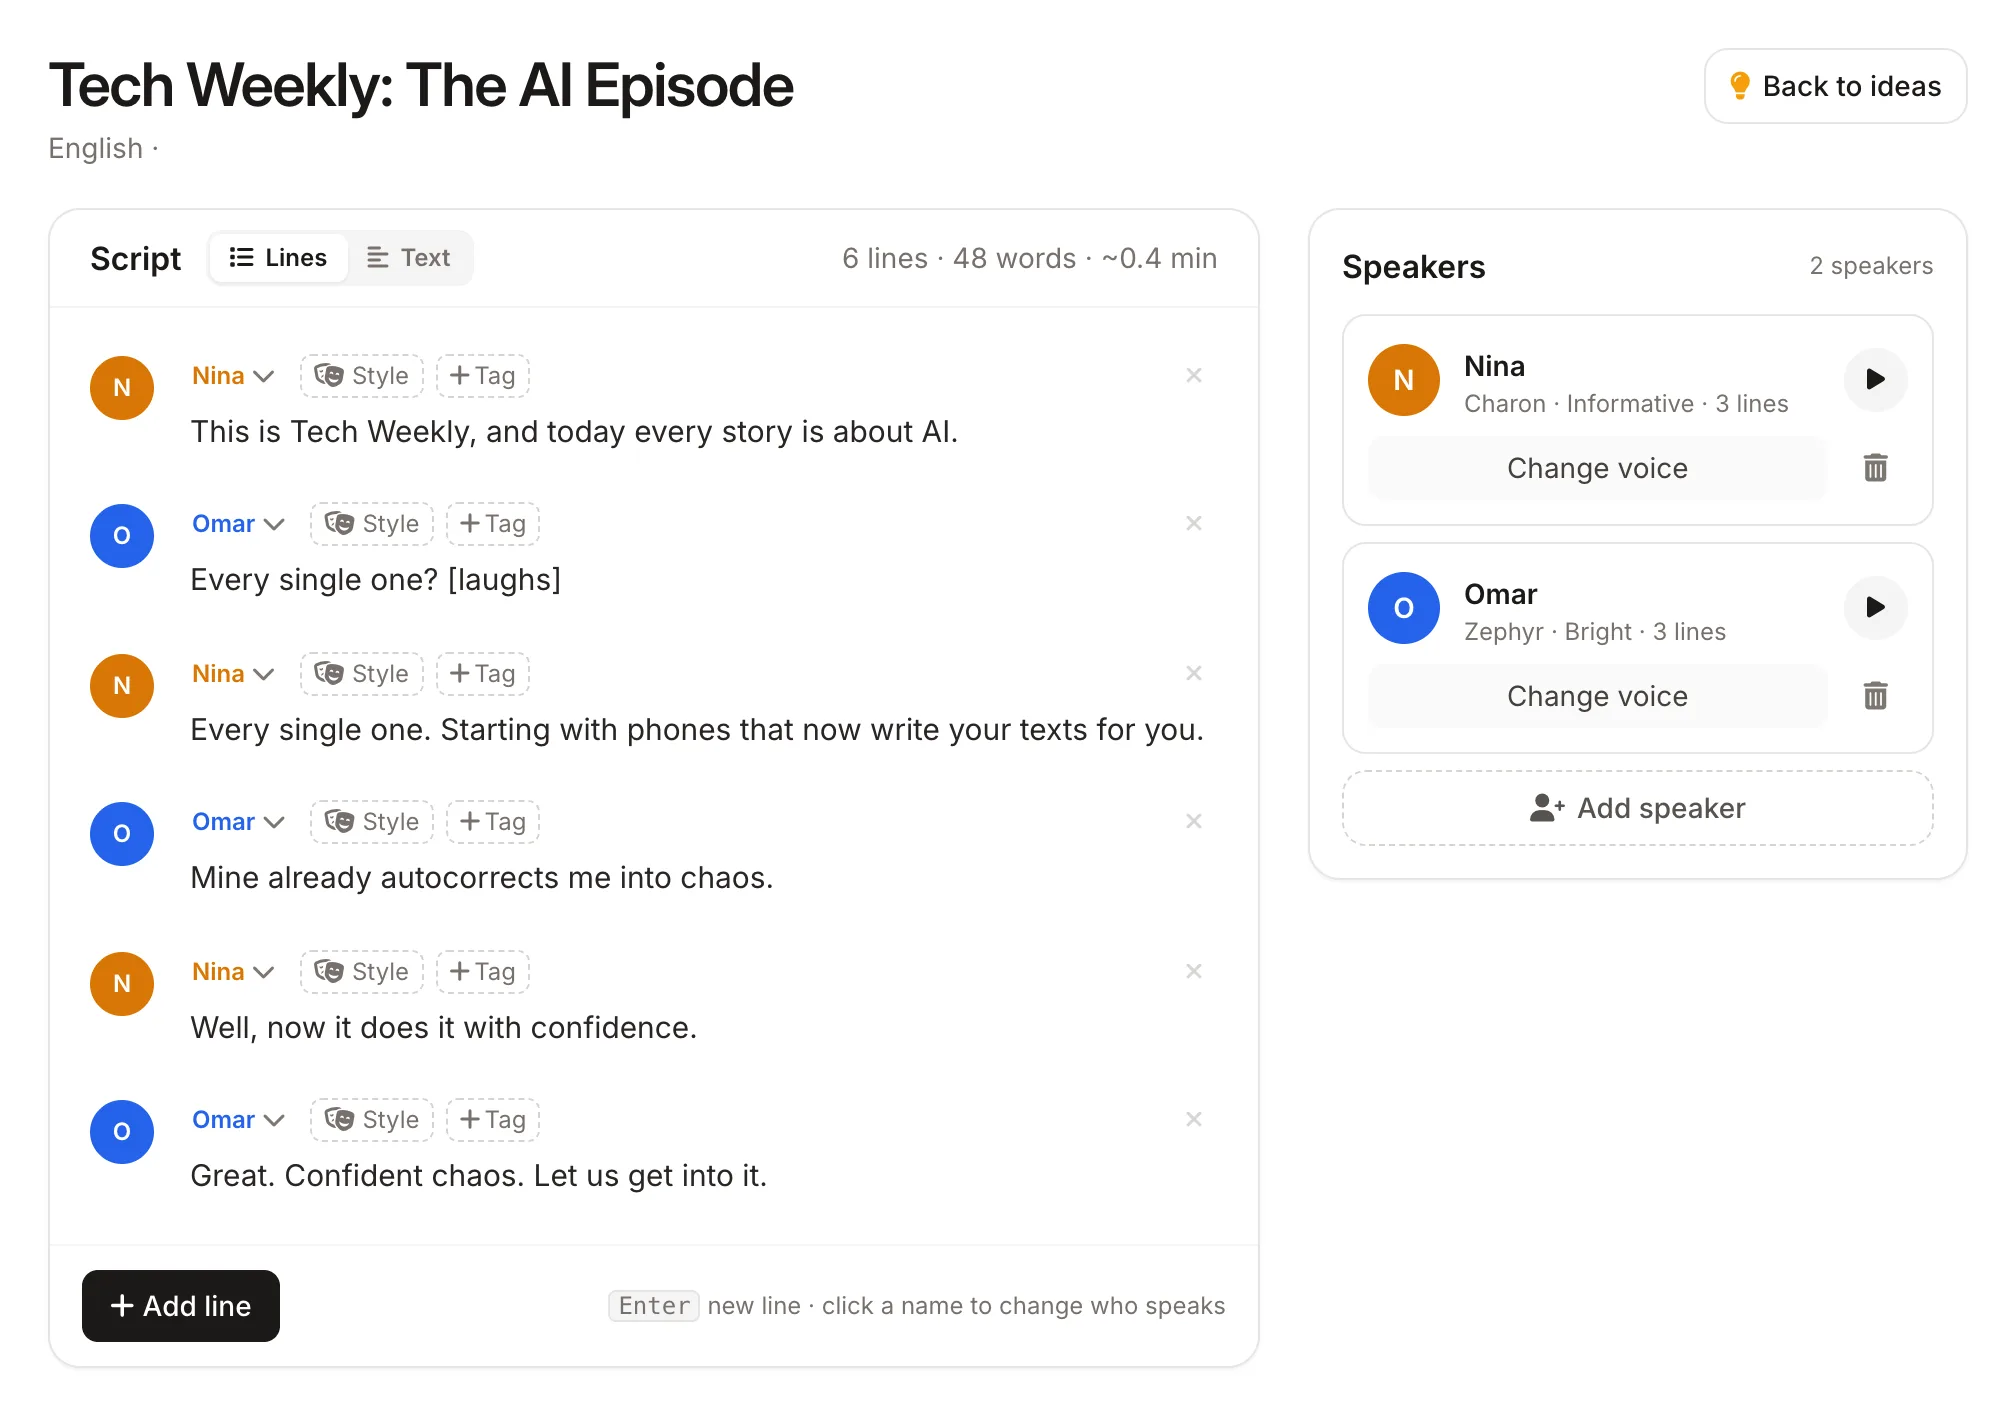This screenshot has width=2016, height=1416.
Task: Click the Add line button
Action: click(x=181, y=1306)
